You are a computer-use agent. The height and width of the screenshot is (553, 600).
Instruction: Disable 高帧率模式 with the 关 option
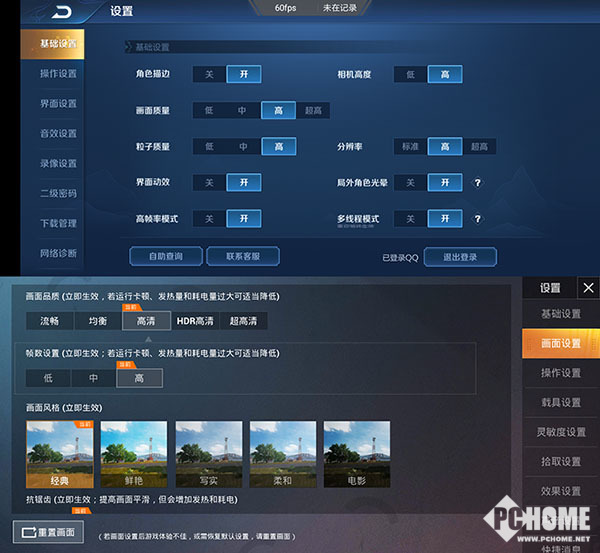click(209, 218)
